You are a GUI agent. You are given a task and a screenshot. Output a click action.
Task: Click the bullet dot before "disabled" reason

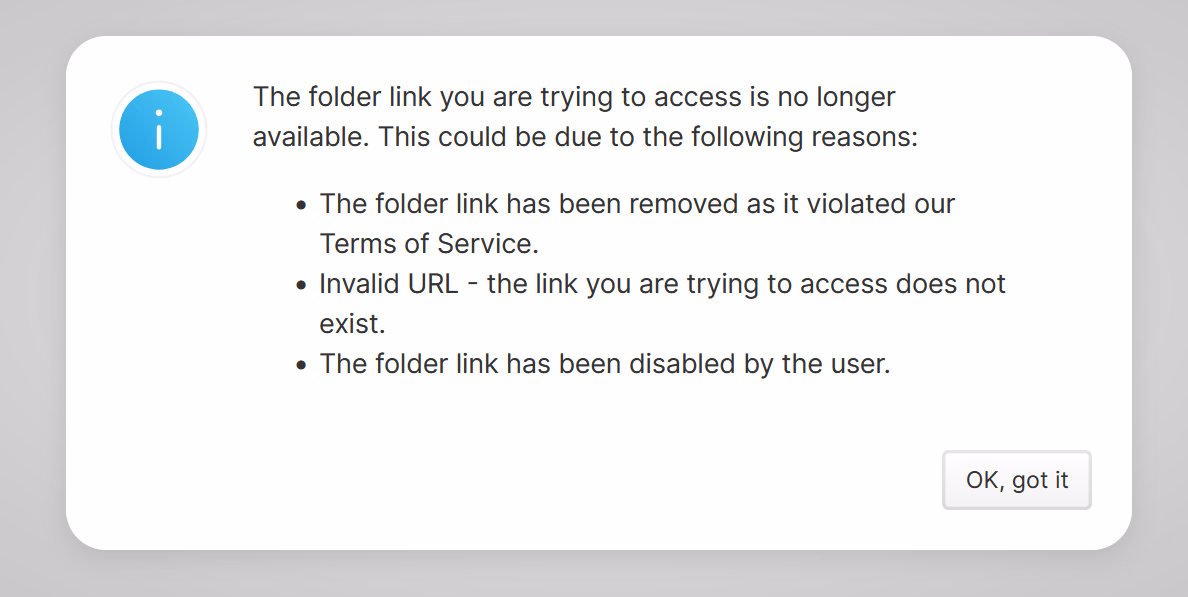tap(302, 365)
